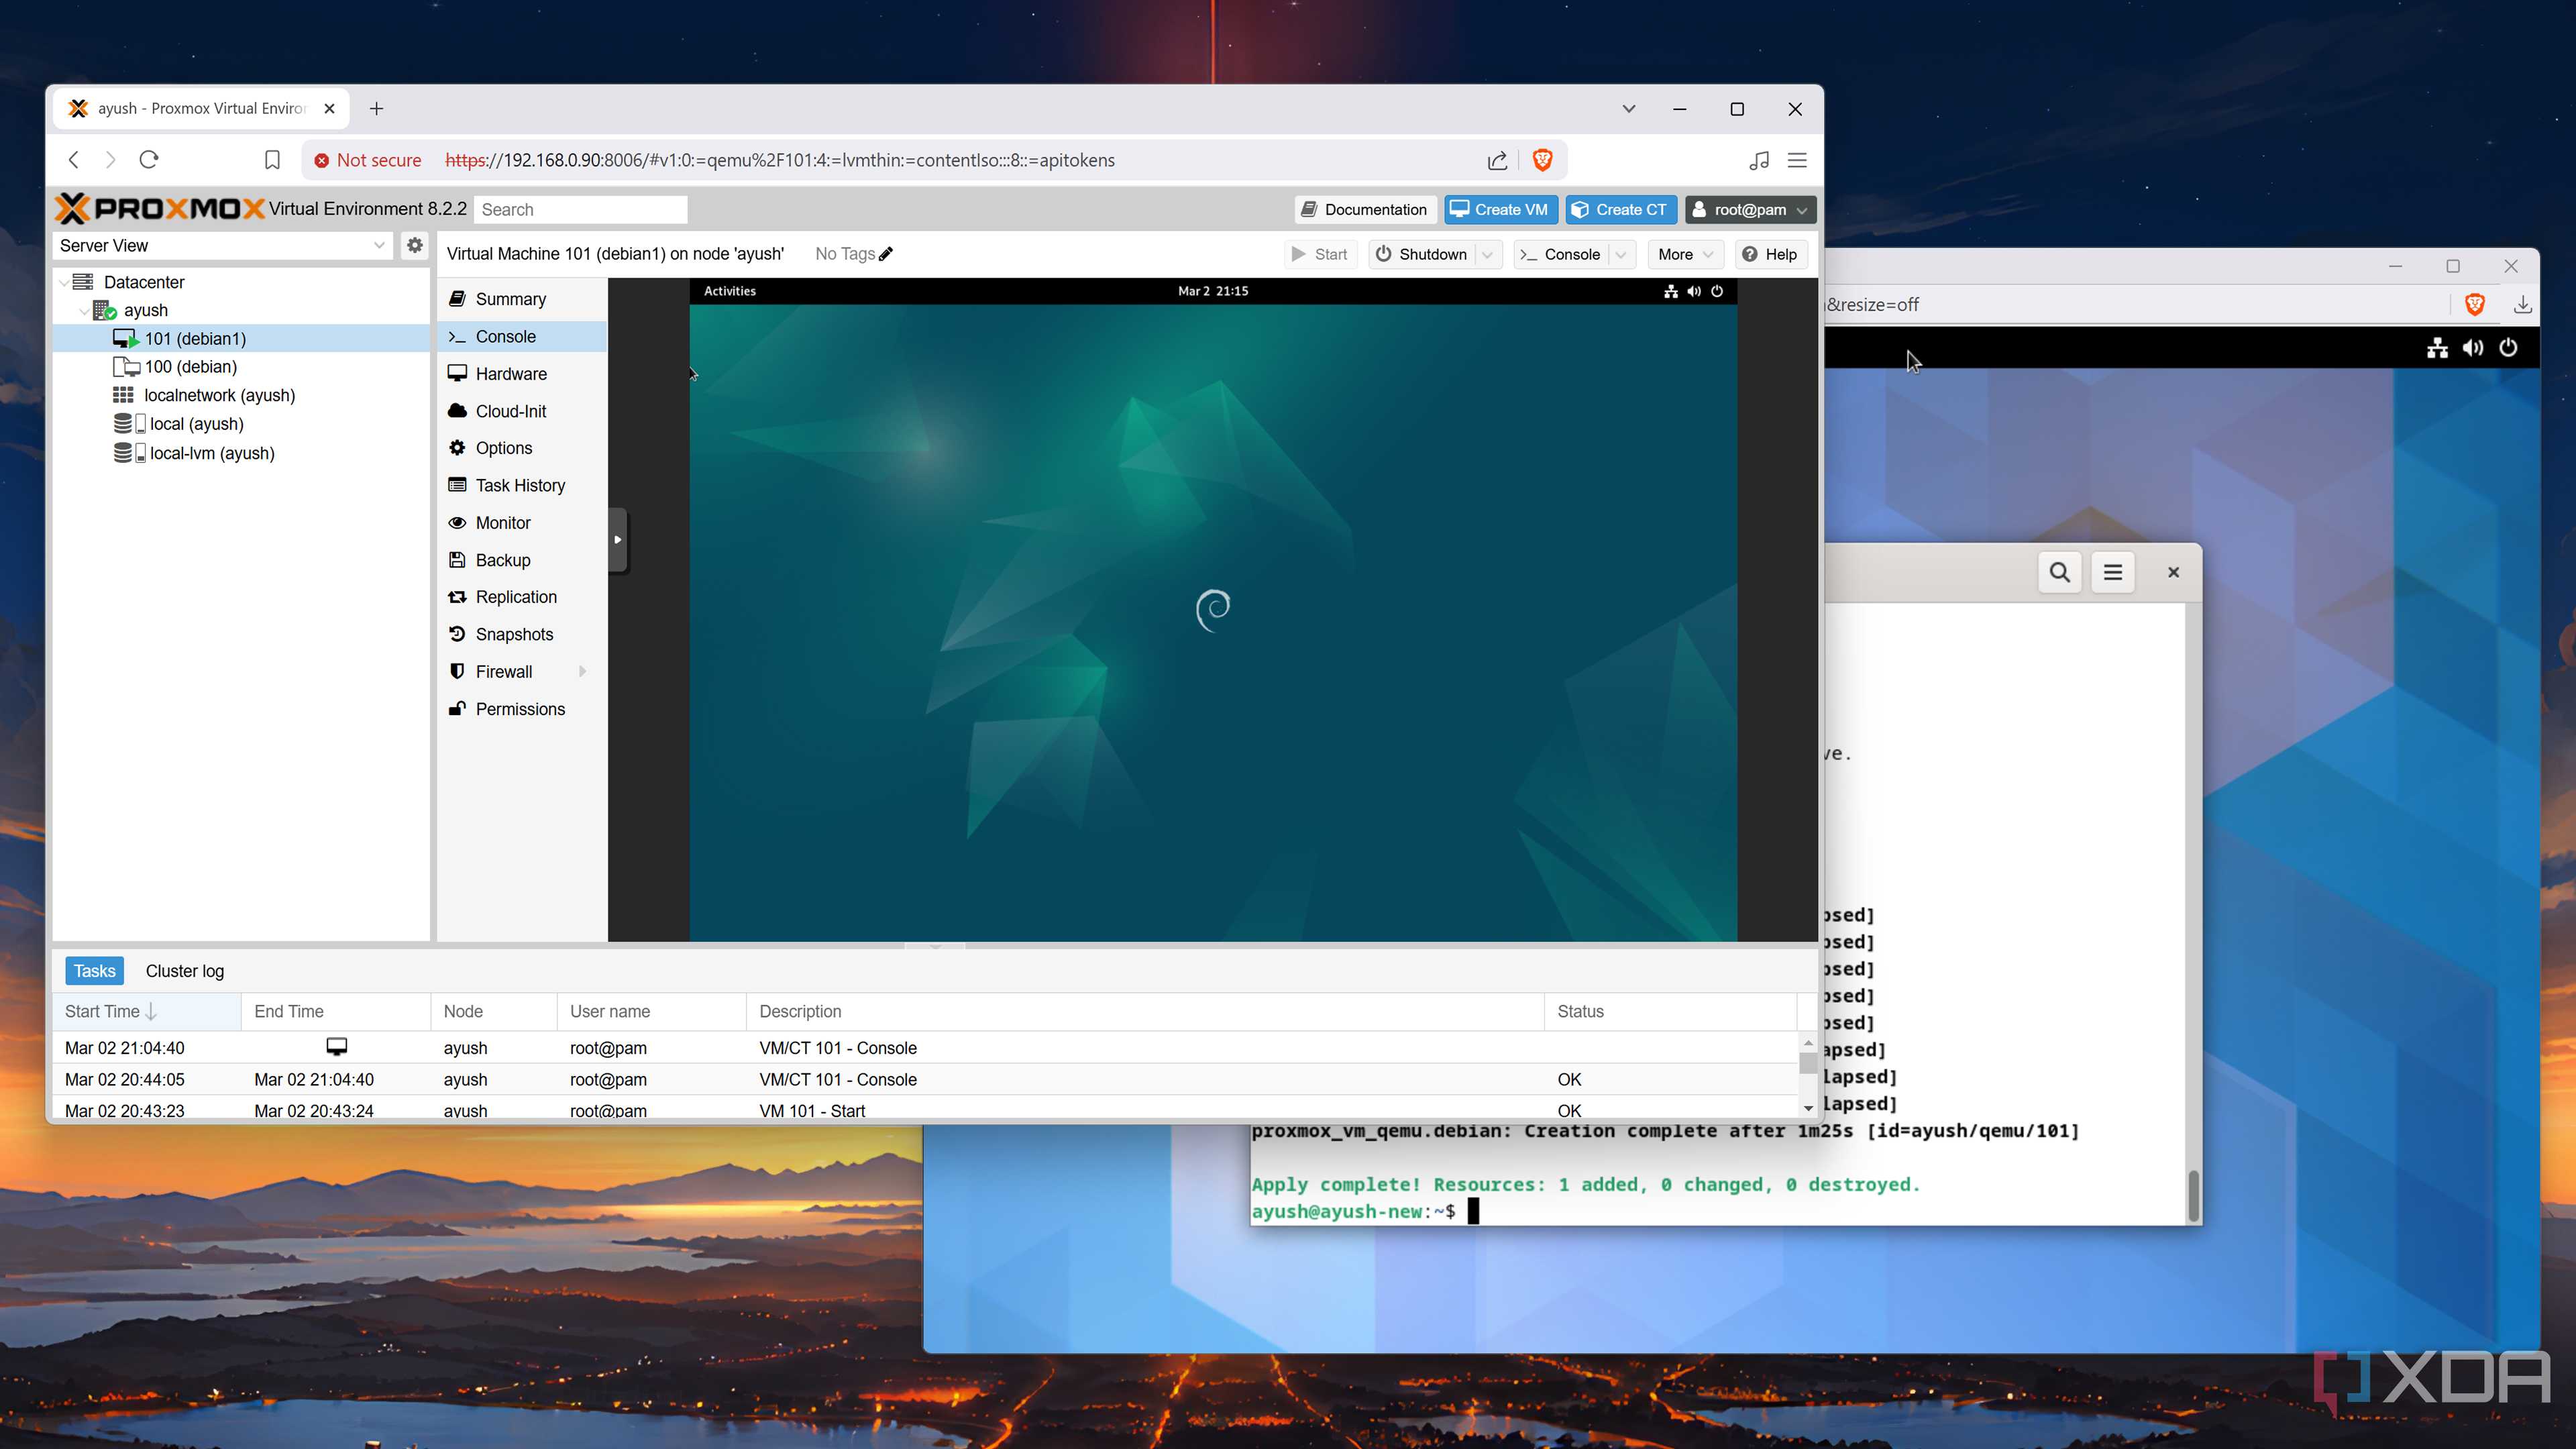This screenshot has height=1449, width=2576.
Task: Open Hardware settings of the VM
Action: point(510,374)
